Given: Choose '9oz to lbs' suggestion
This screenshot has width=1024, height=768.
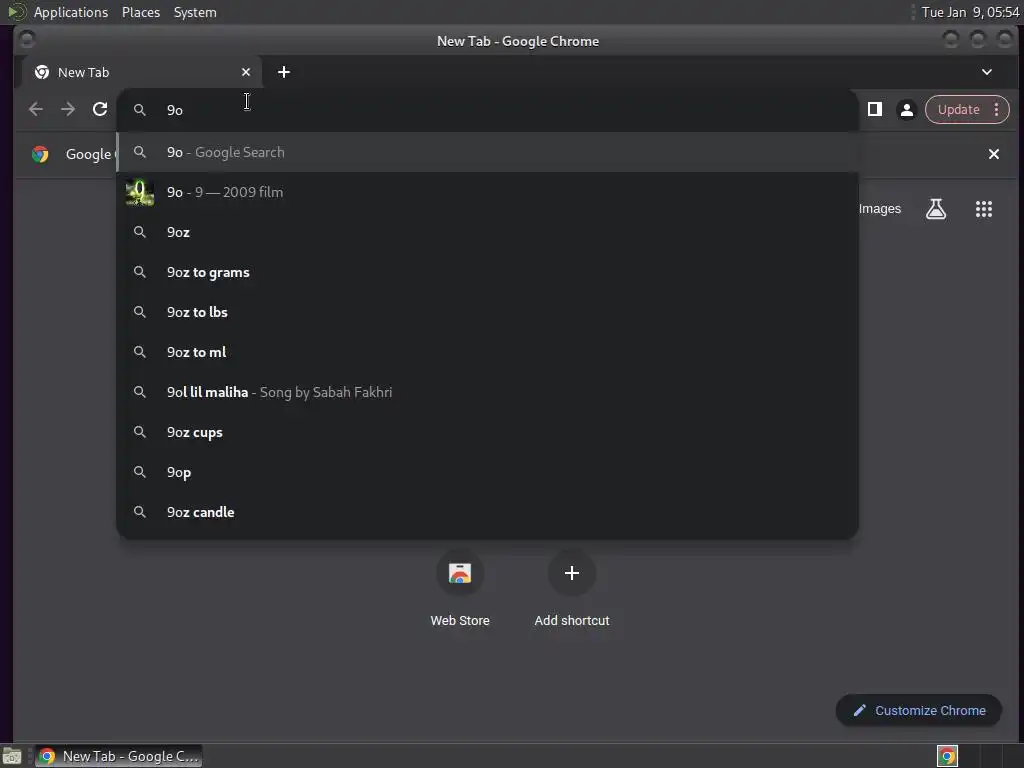Looking at the screenshot, I should tap(487, 312).
